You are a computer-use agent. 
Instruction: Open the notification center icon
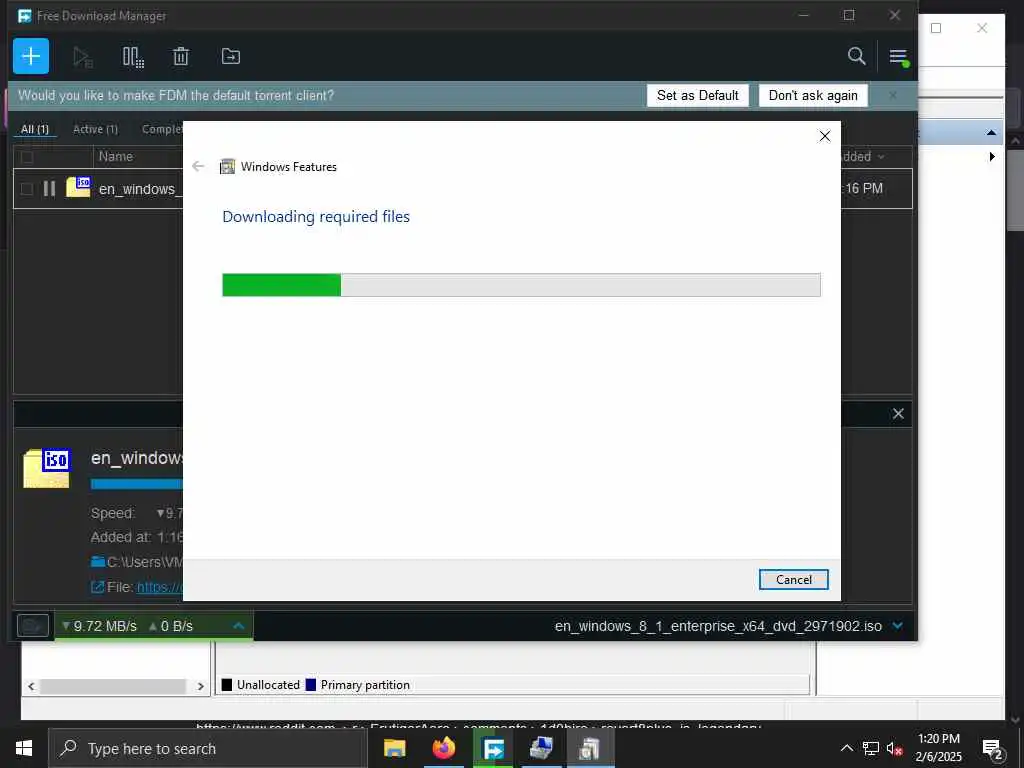tap(992, 749)
